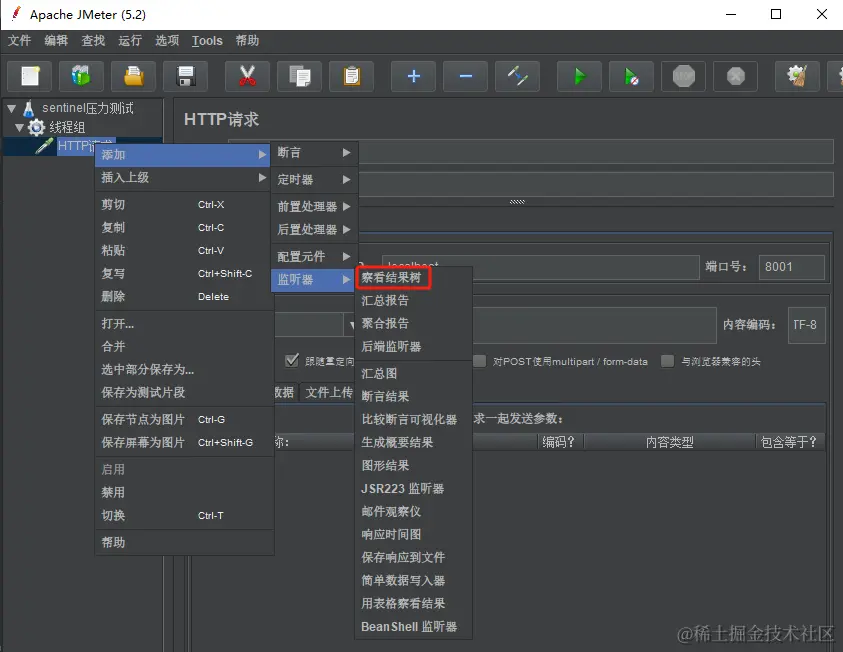
Task: Expand all with the plus icon
Action: [413, 76]
